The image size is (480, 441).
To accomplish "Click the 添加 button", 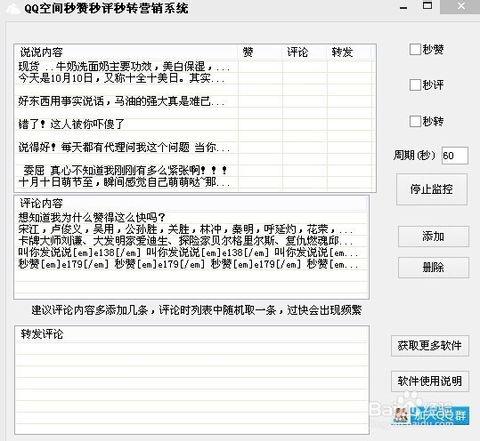I will click(x=433, y=236).
